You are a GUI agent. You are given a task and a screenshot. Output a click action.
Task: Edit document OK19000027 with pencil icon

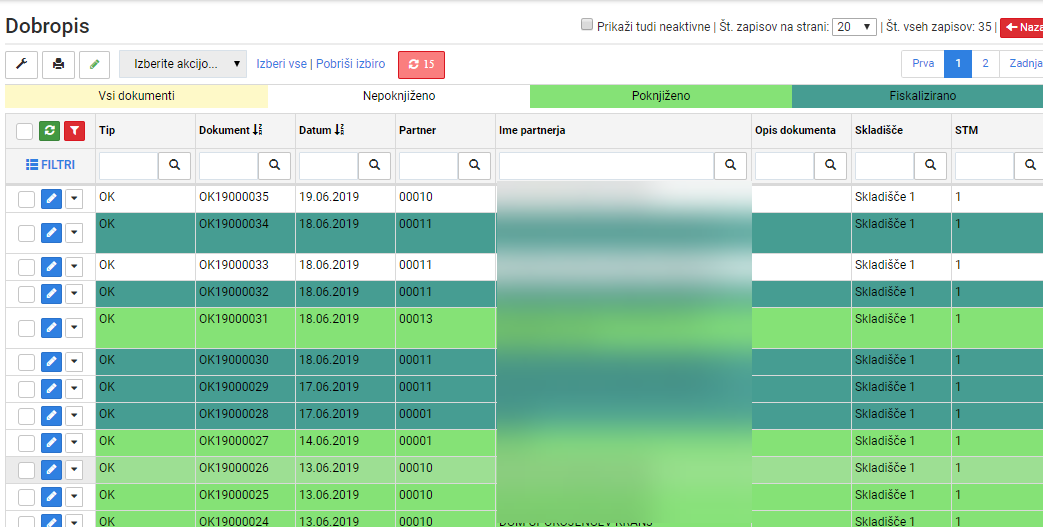click(x=51, y=442)
